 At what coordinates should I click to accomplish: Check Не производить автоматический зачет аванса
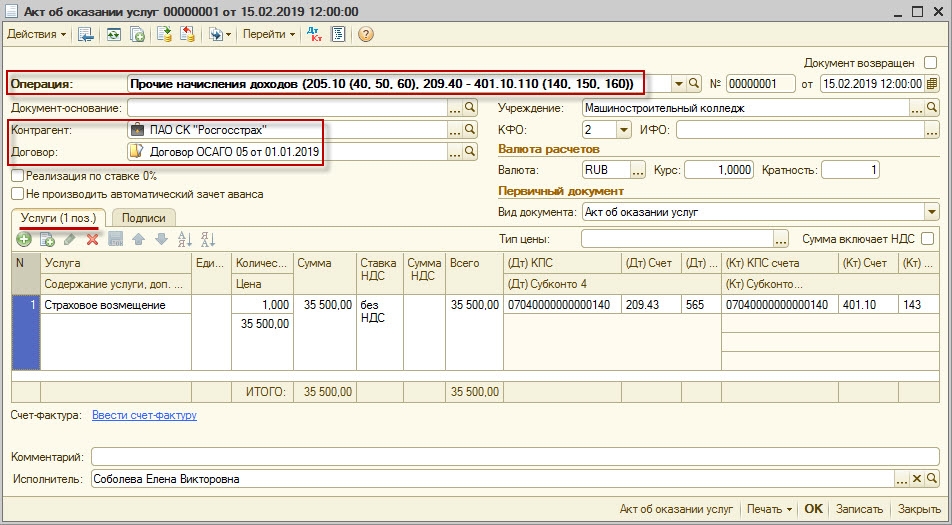pos(18,194)
